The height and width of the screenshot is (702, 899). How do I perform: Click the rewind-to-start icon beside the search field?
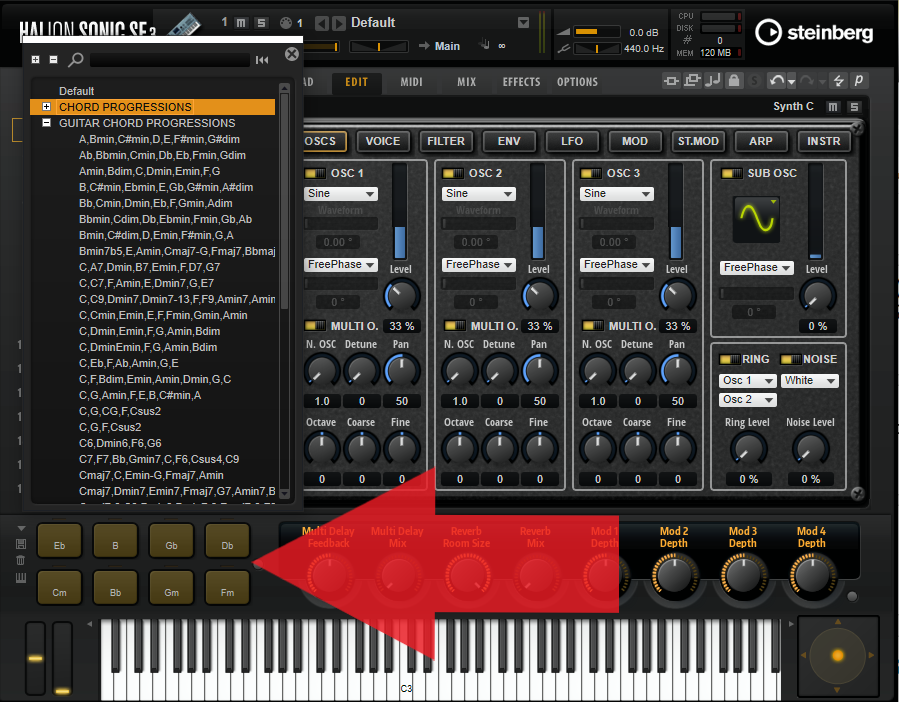(x=262, y=60)
